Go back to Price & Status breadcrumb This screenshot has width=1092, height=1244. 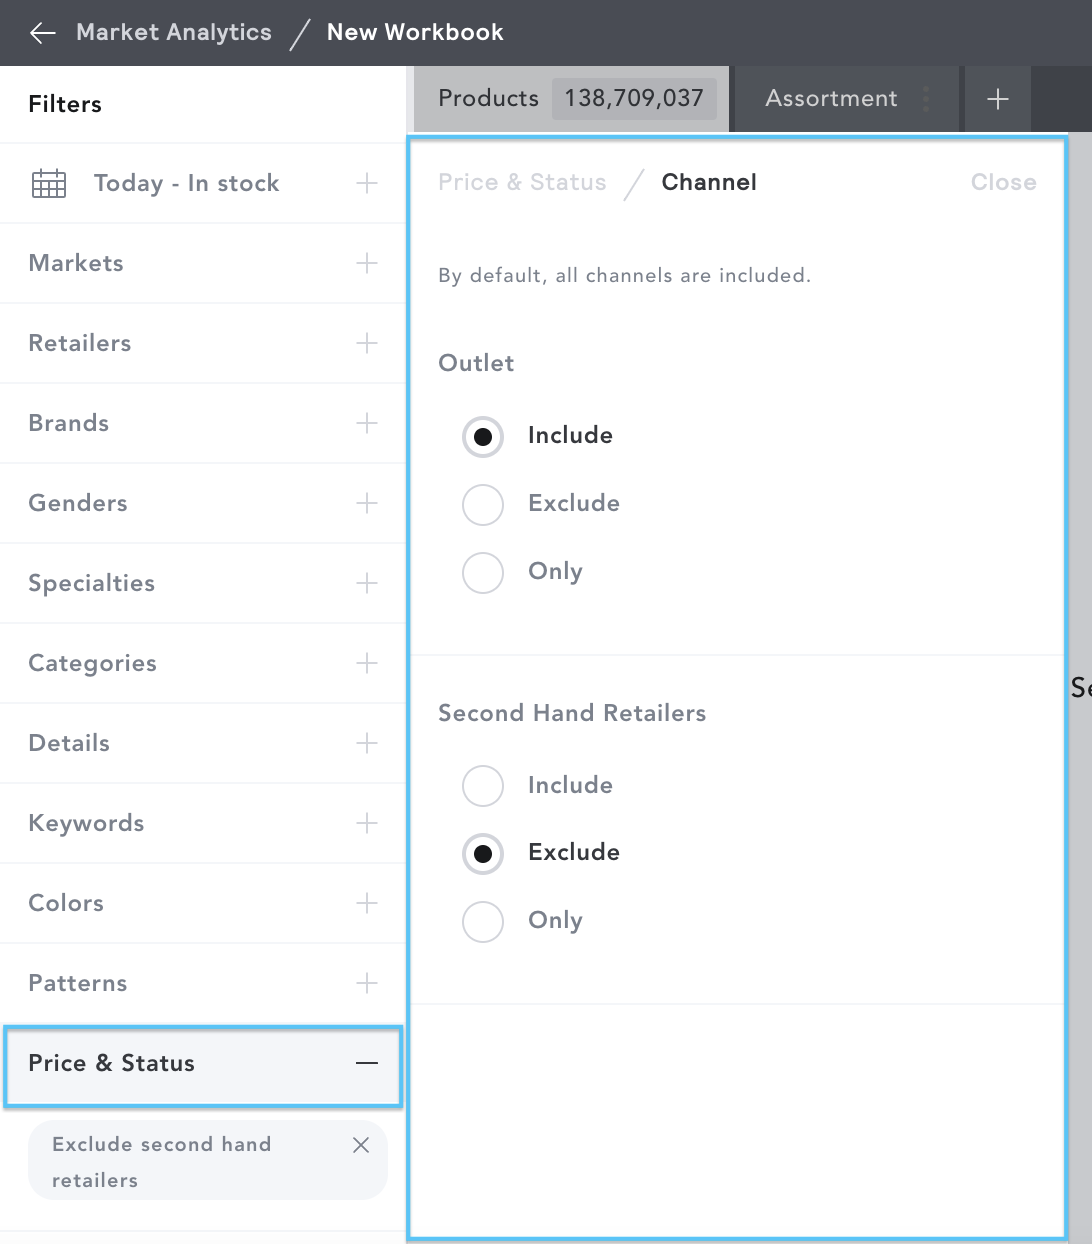[x=522, y=182]
